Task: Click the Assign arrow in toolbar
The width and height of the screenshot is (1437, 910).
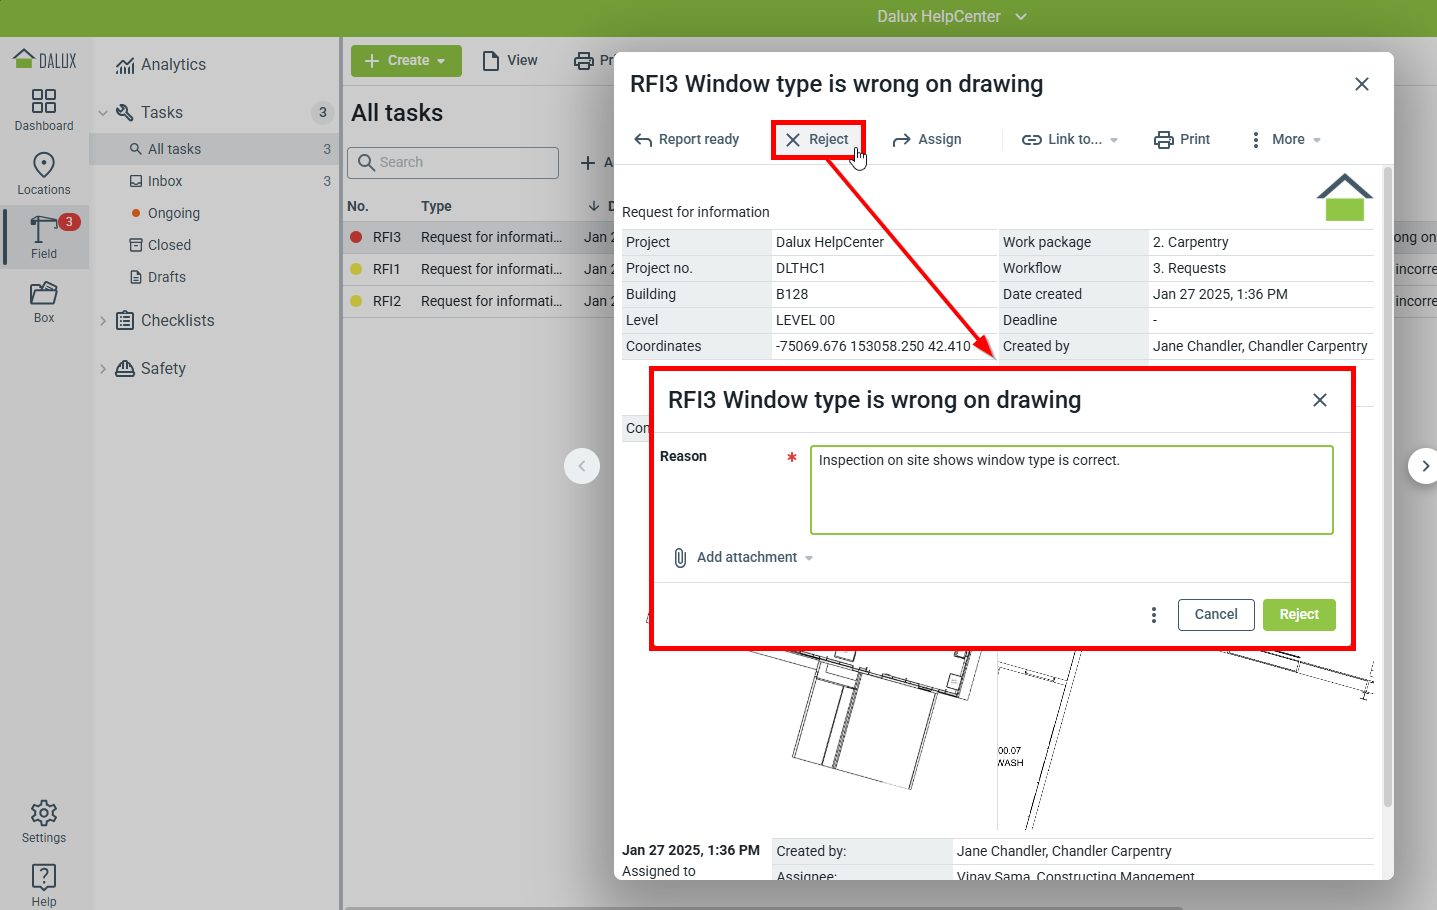Action: coord(926,140)
